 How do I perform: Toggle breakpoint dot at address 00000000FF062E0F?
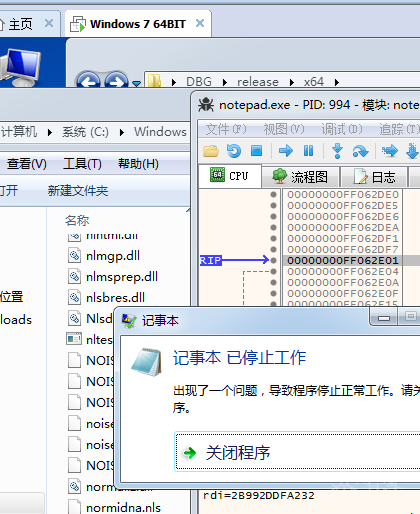tap(274, 293)
